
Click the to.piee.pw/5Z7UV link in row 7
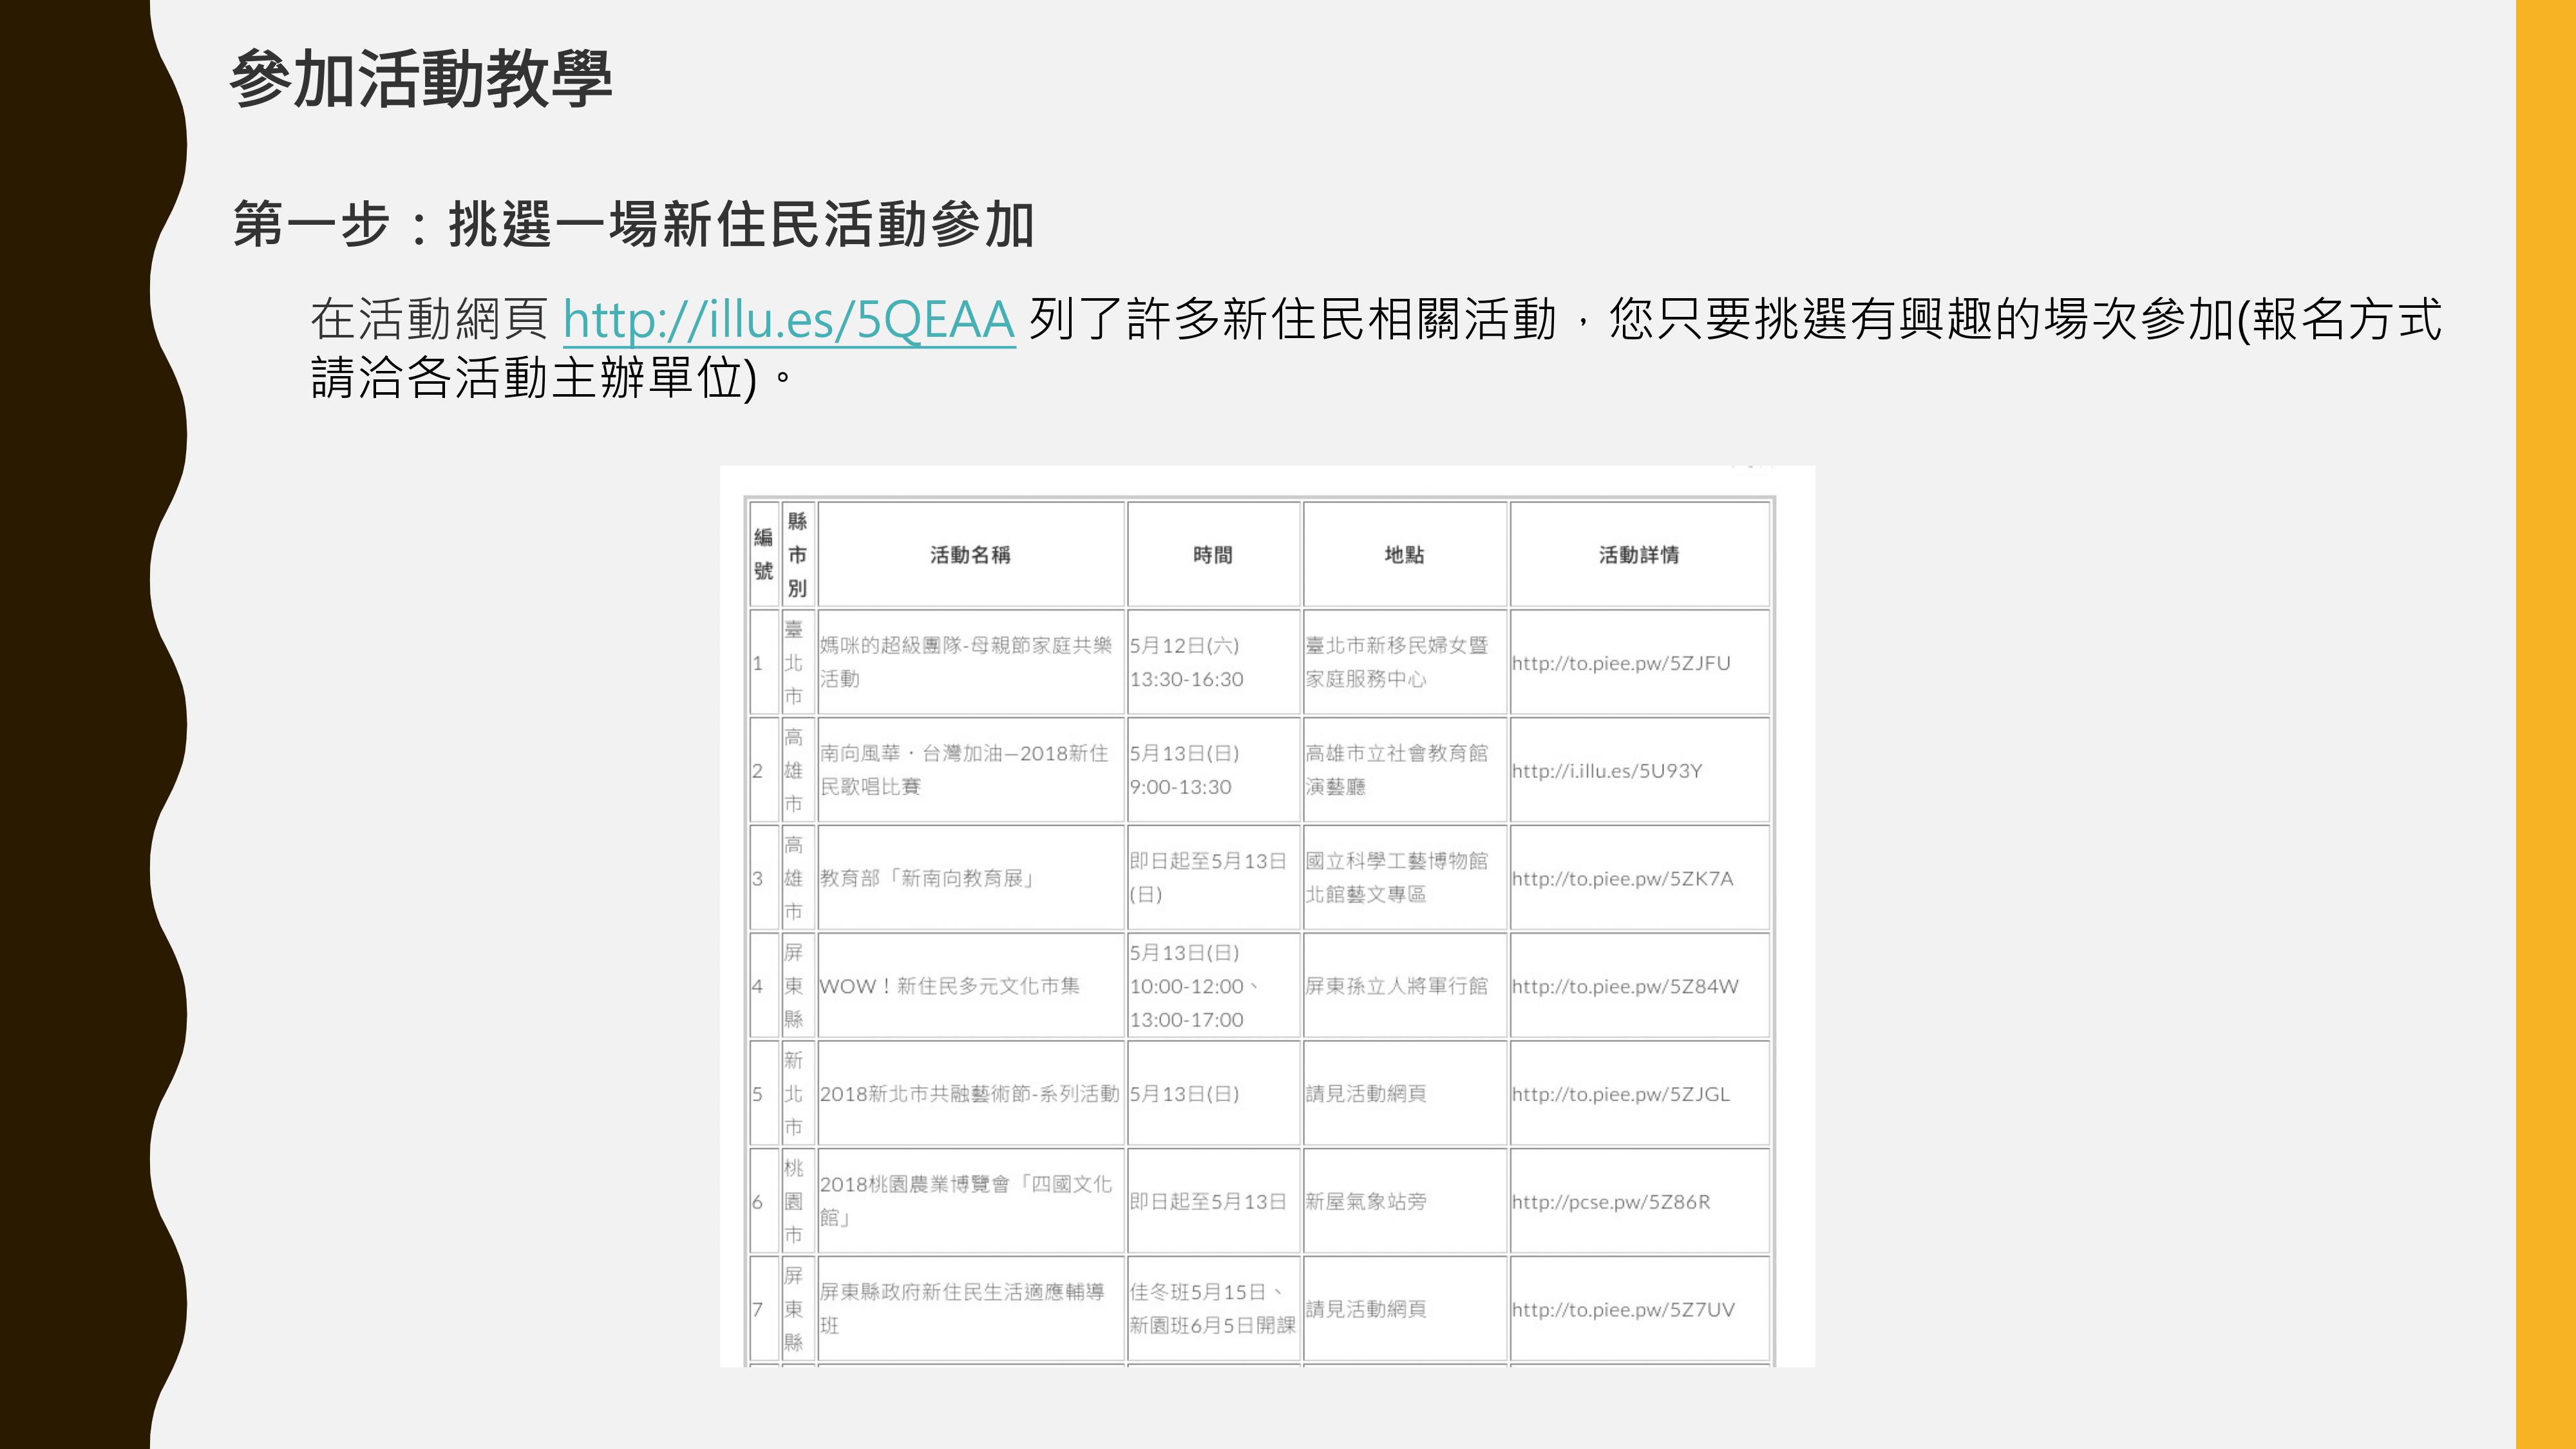pyautogui.click(x=1622, y=1310)
